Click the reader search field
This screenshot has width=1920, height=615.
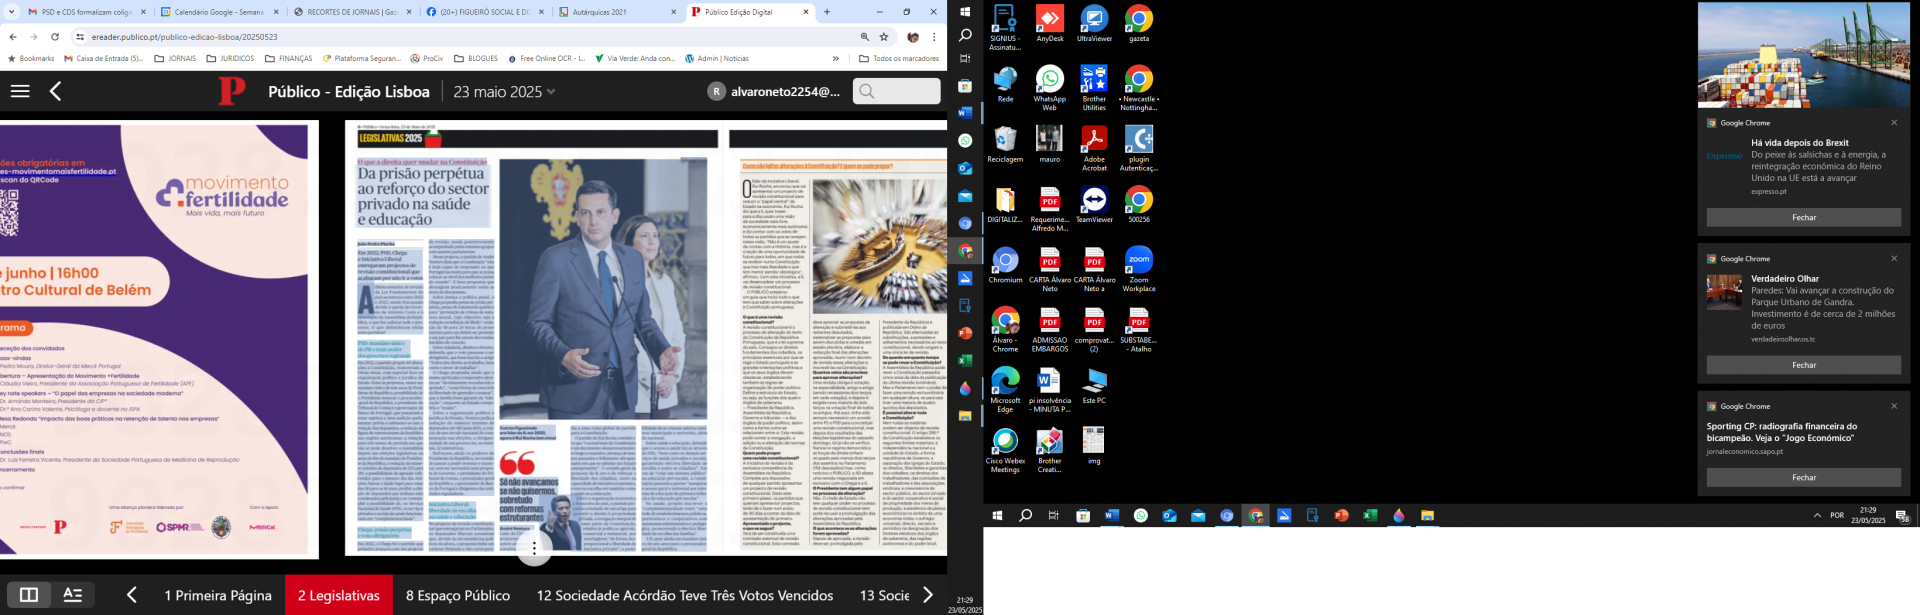(897, 91)
